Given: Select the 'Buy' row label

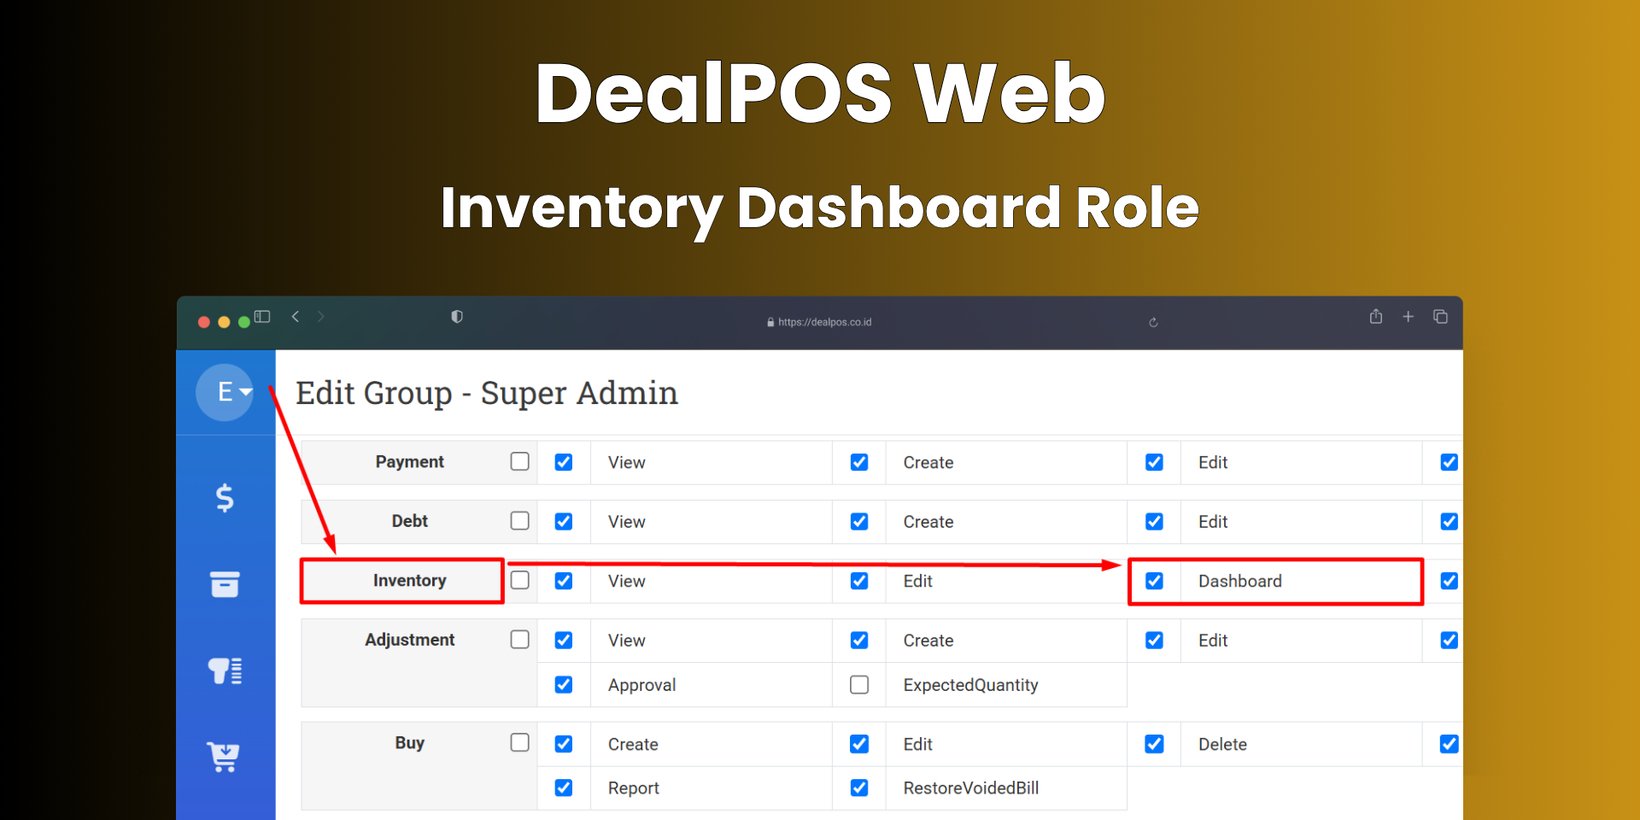Looking at the screenshot, I should pos(410,743).
